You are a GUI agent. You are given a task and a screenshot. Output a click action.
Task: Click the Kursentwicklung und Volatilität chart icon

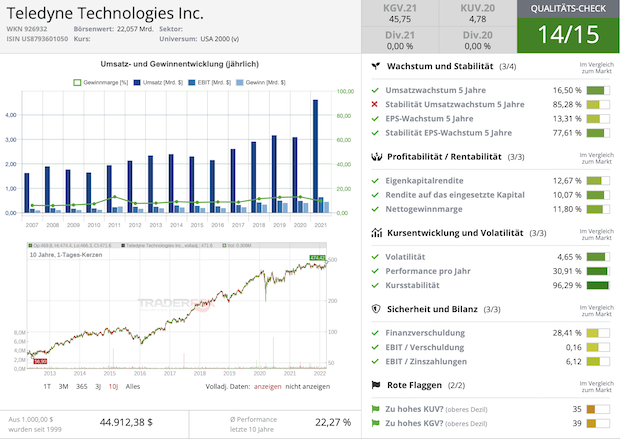pyautogui.click(x=376, y=233)
